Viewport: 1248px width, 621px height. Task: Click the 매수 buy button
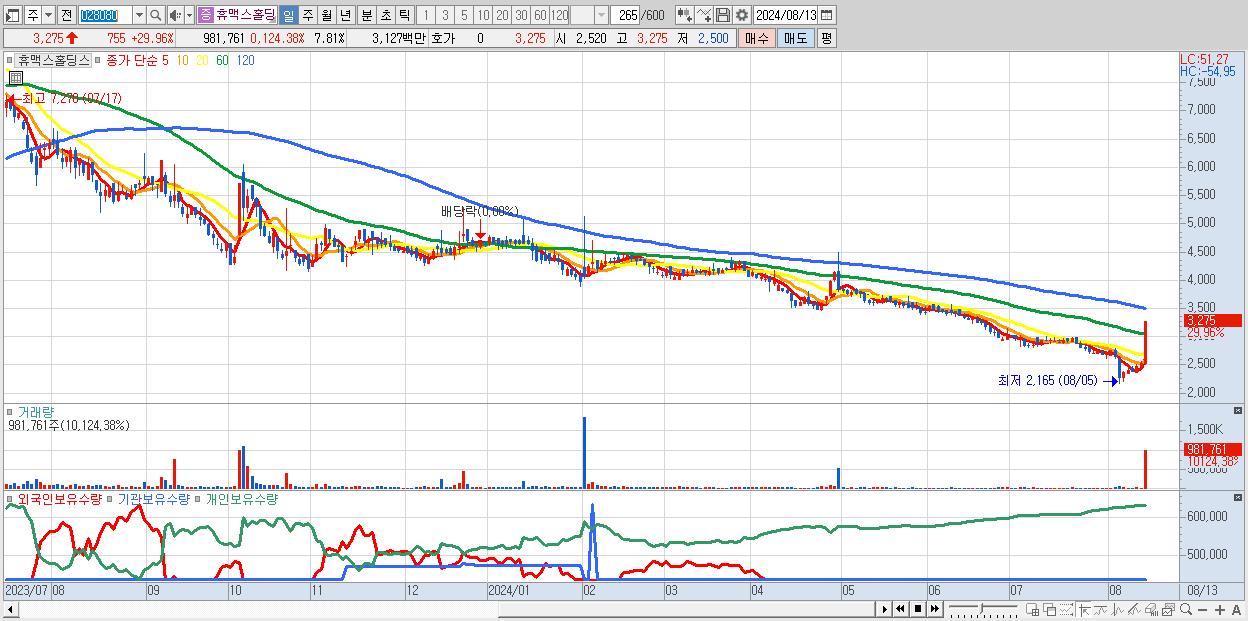click(756, 38)
